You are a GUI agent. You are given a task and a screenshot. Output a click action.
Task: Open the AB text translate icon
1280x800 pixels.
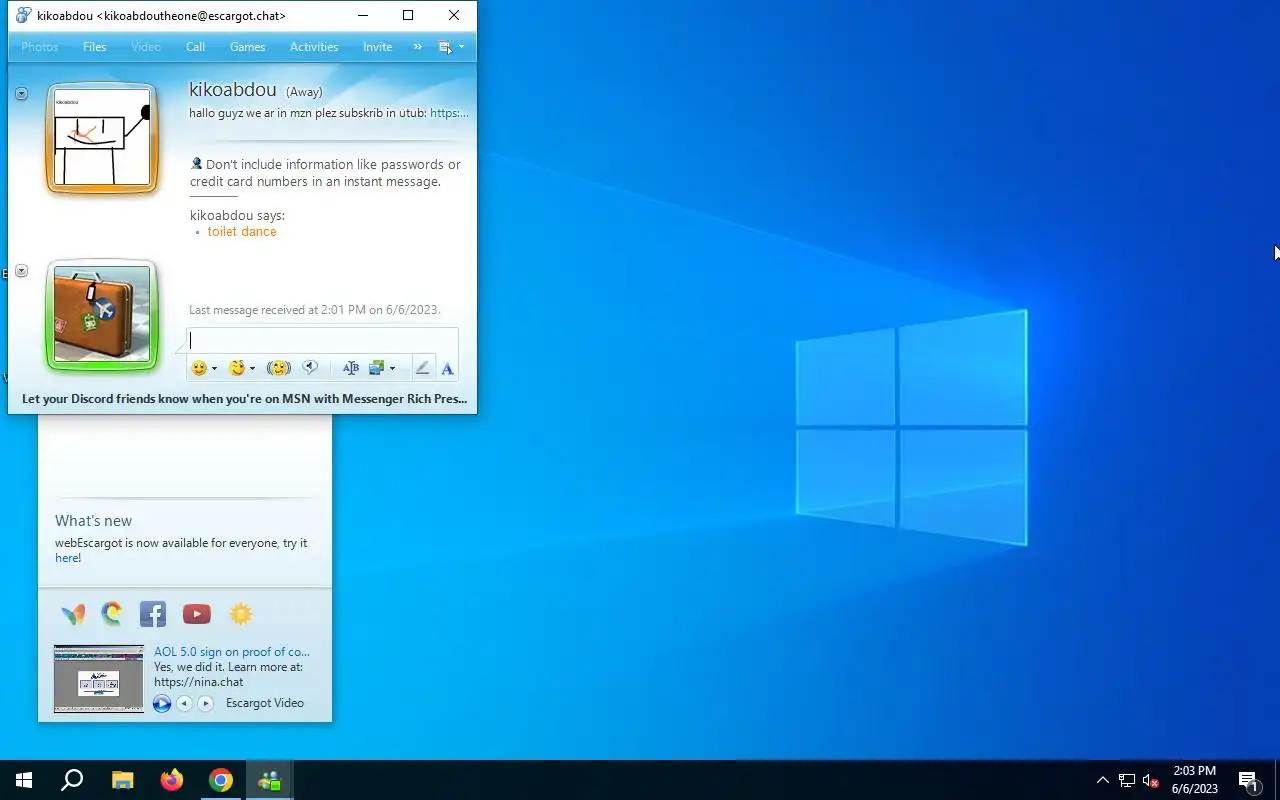tap(350, 368)
